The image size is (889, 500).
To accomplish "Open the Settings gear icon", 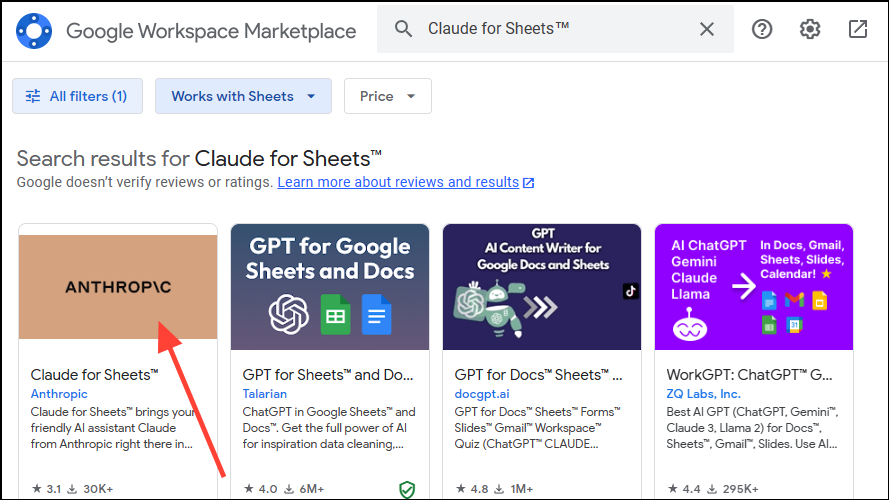I will click(x=810, y=29).
